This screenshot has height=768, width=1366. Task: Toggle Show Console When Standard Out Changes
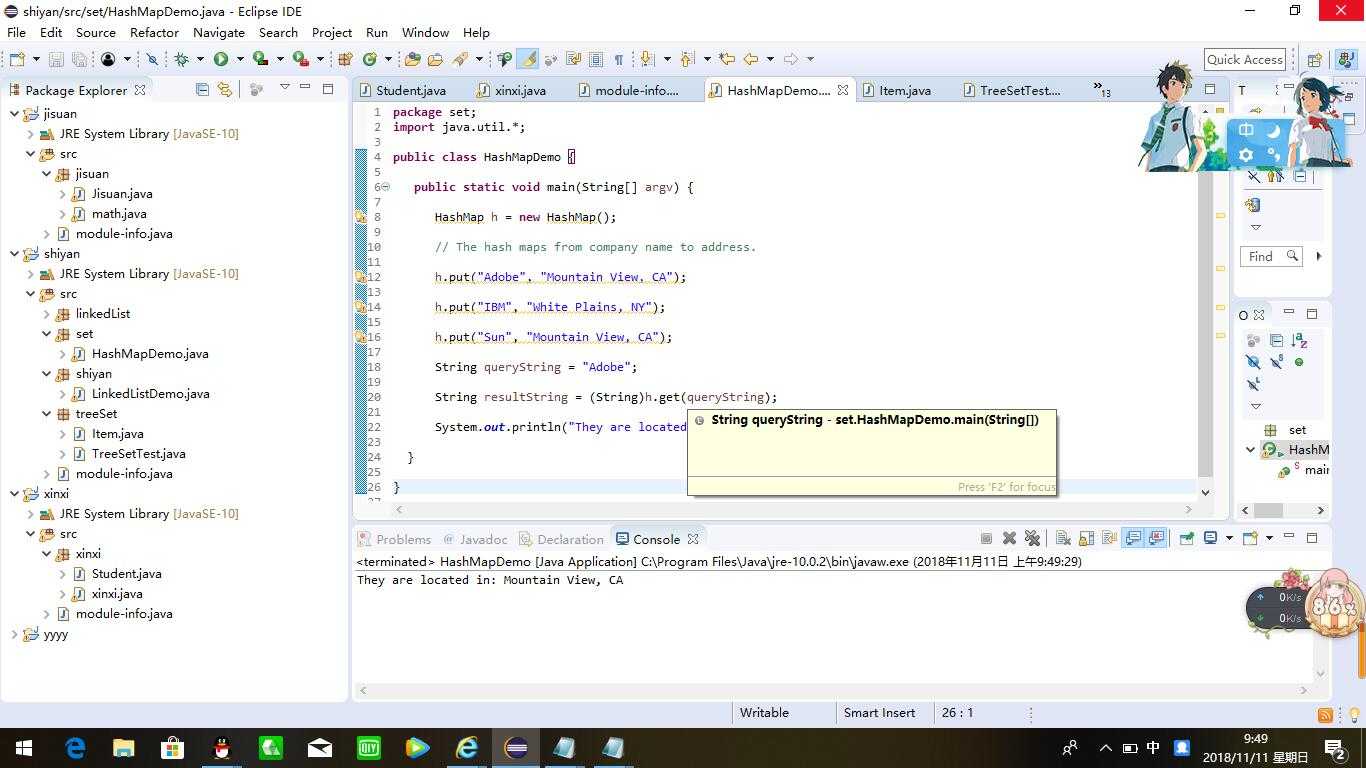click(x=1133, y=538)
